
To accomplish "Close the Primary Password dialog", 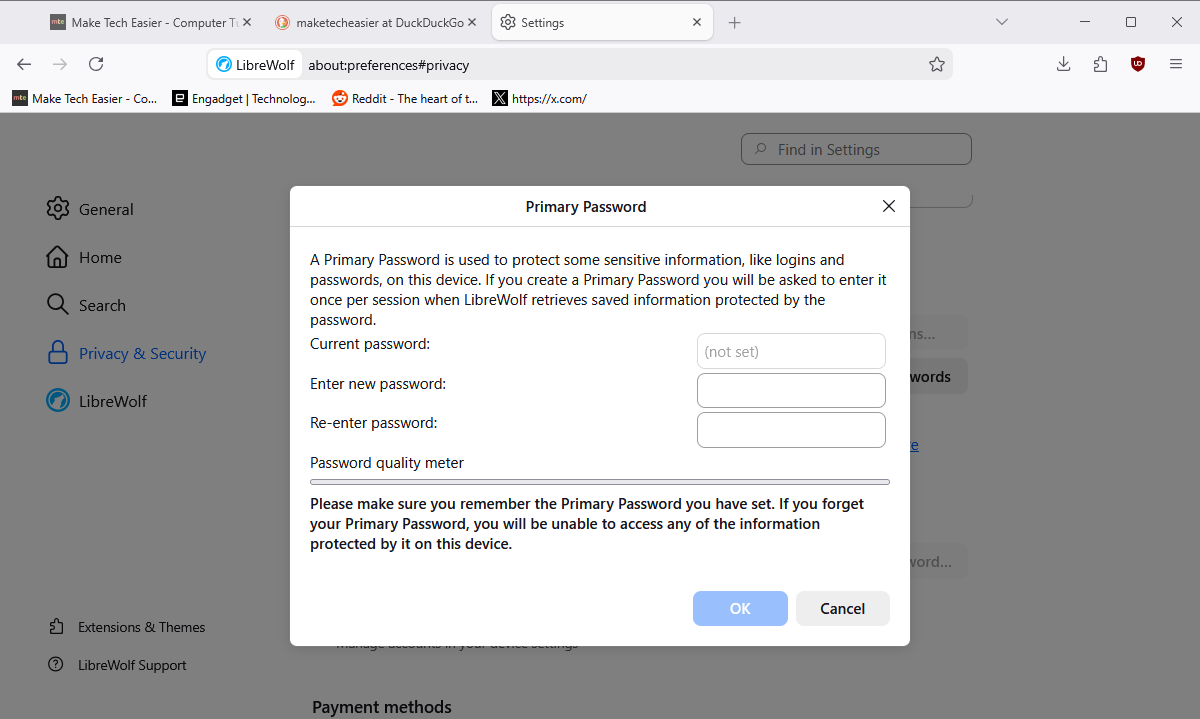I will [x=888, y=206].
